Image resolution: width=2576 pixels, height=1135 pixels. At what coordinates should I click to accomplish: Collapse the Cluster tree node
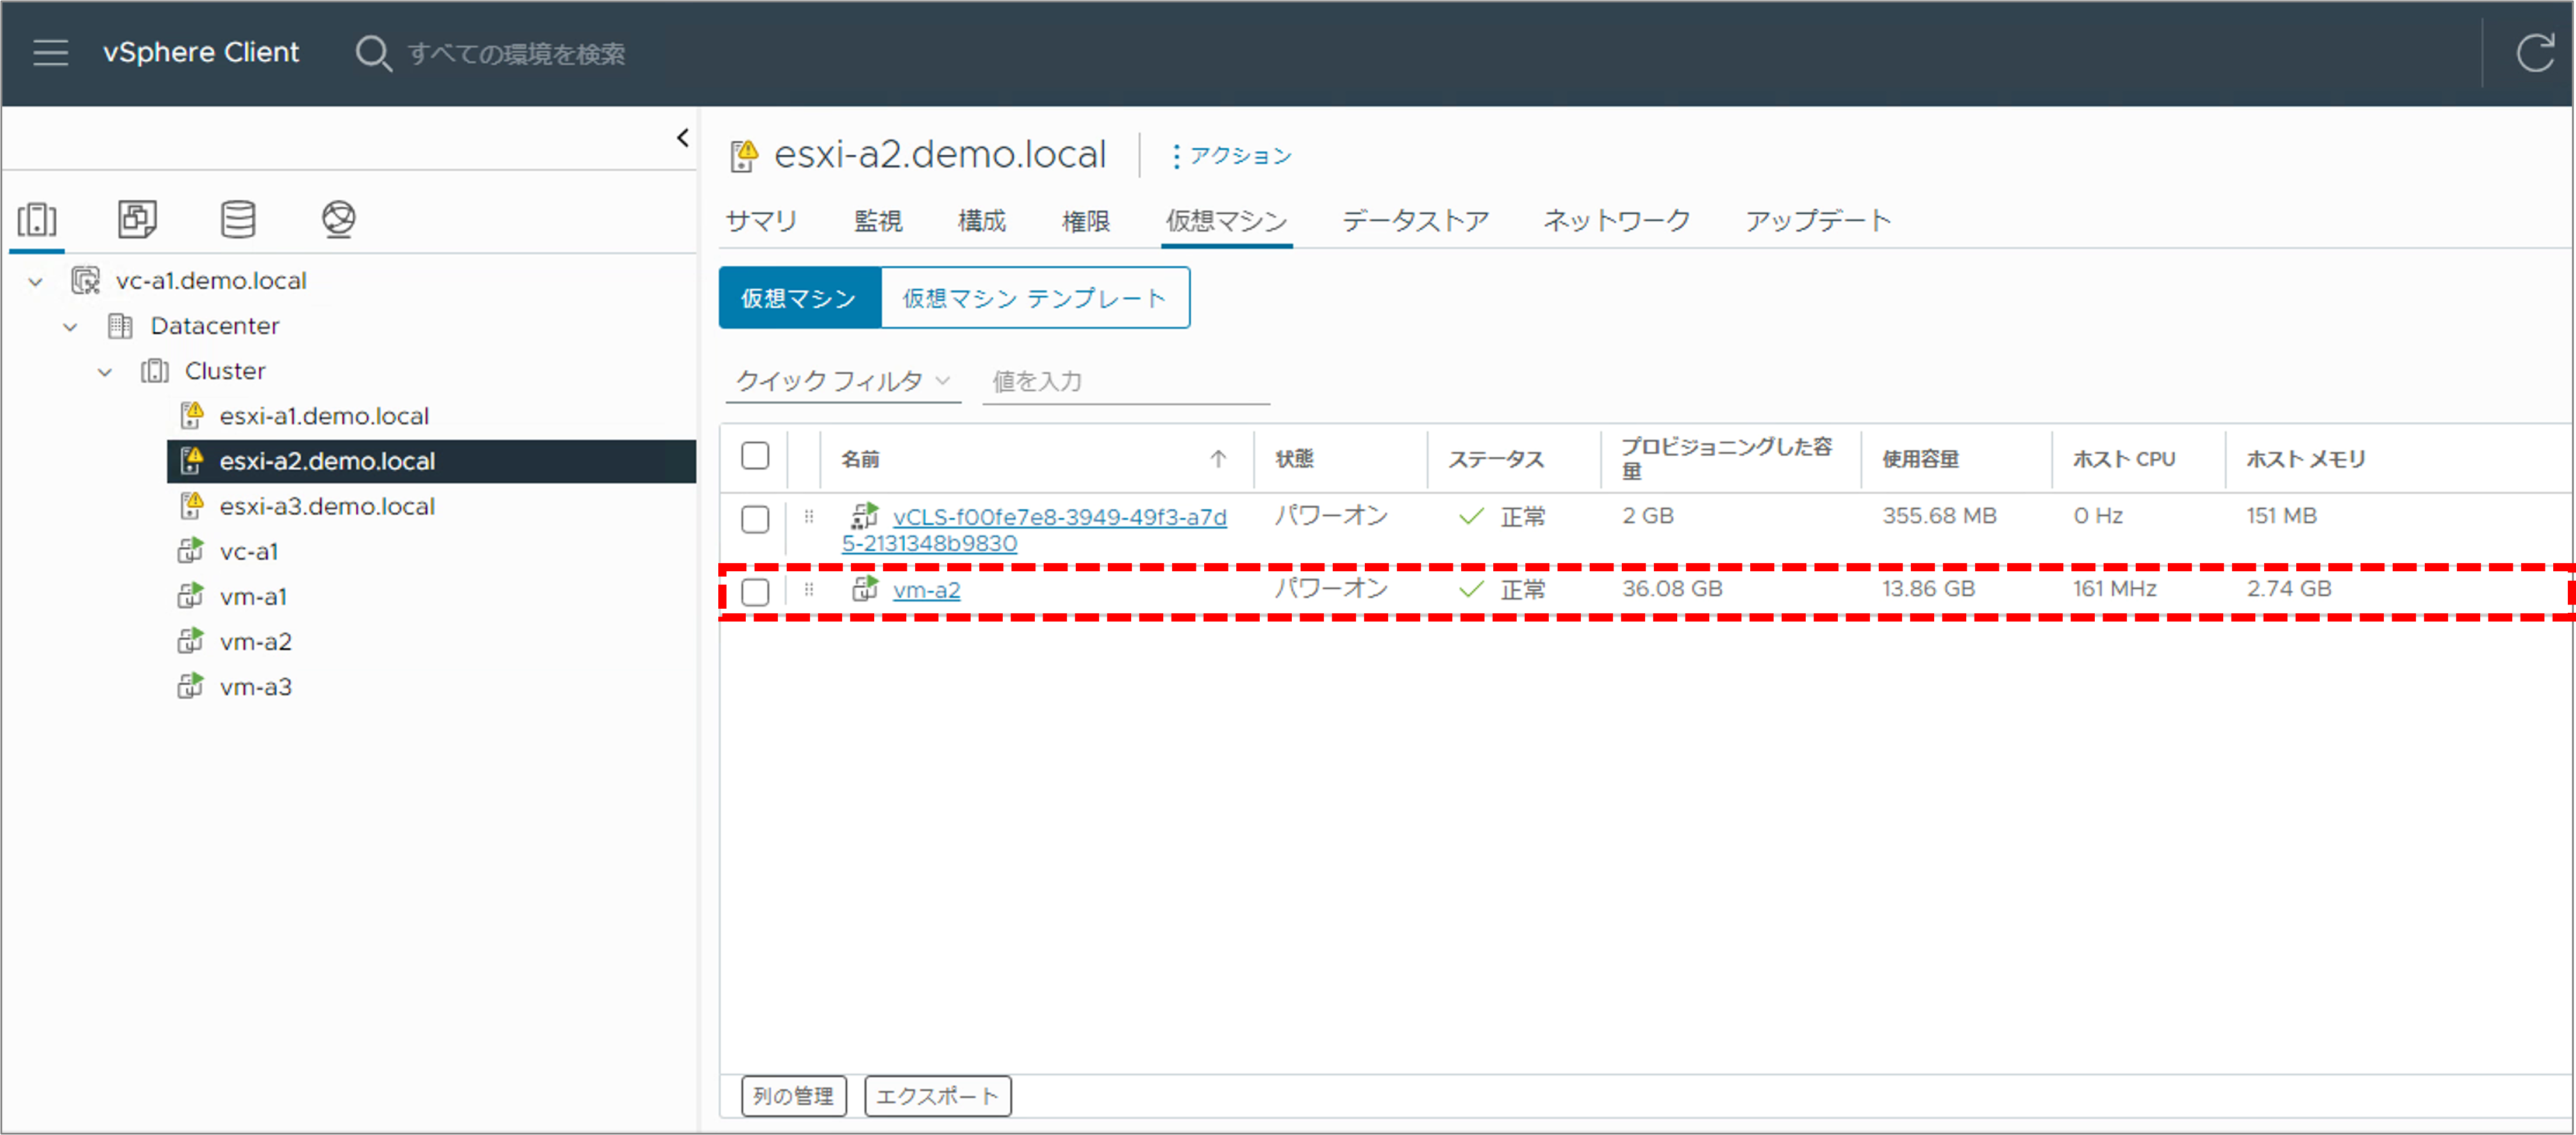(x=105, y=372)
